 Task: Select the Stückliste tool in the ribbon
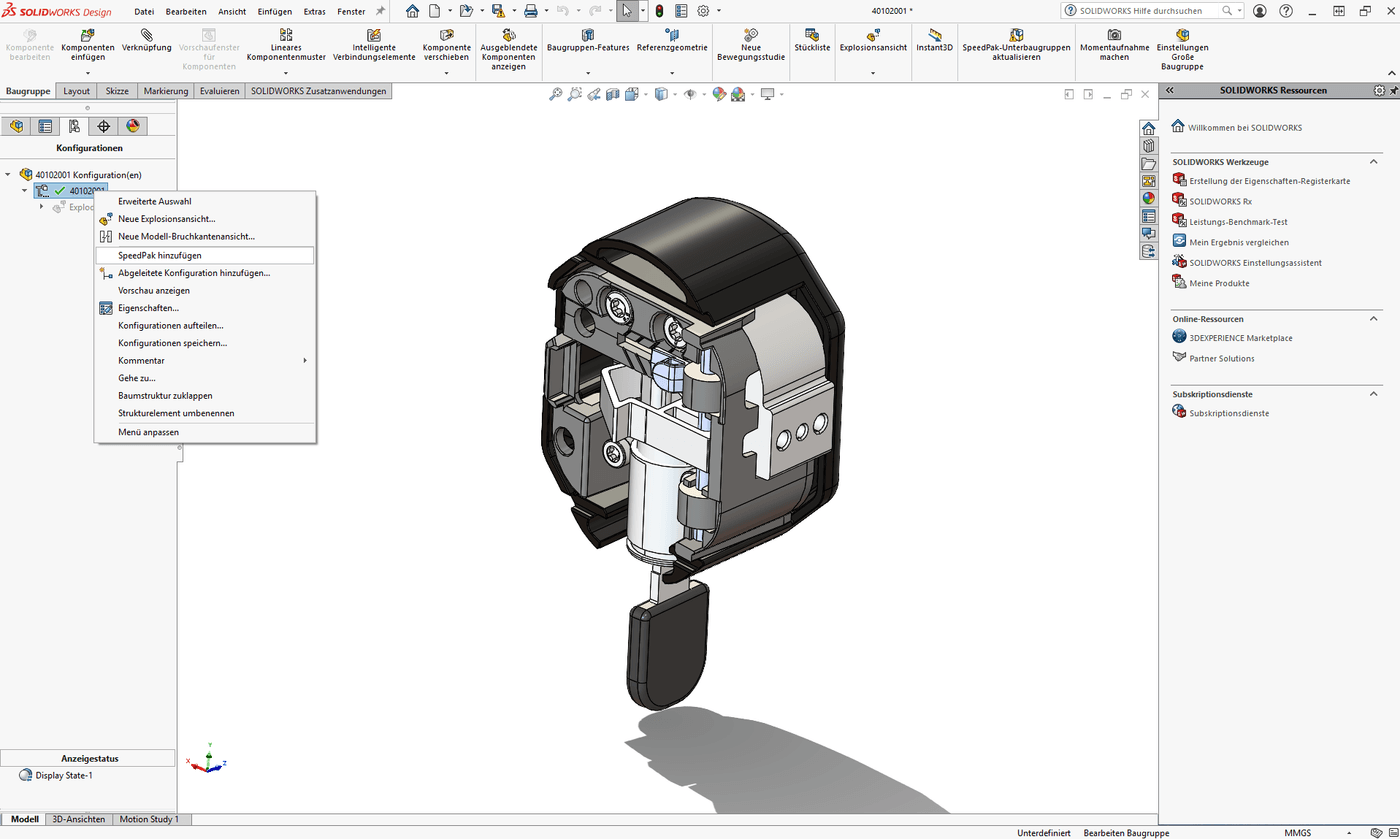coord(812,40)
